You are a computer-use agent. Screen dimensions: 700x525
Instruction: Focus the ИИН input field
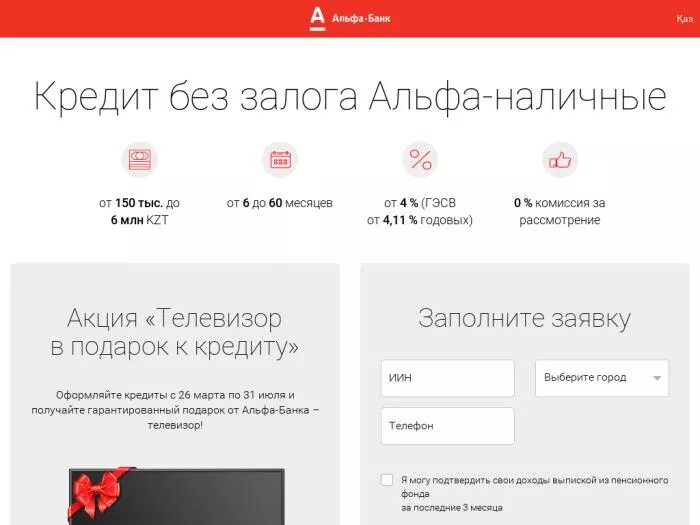447,378
